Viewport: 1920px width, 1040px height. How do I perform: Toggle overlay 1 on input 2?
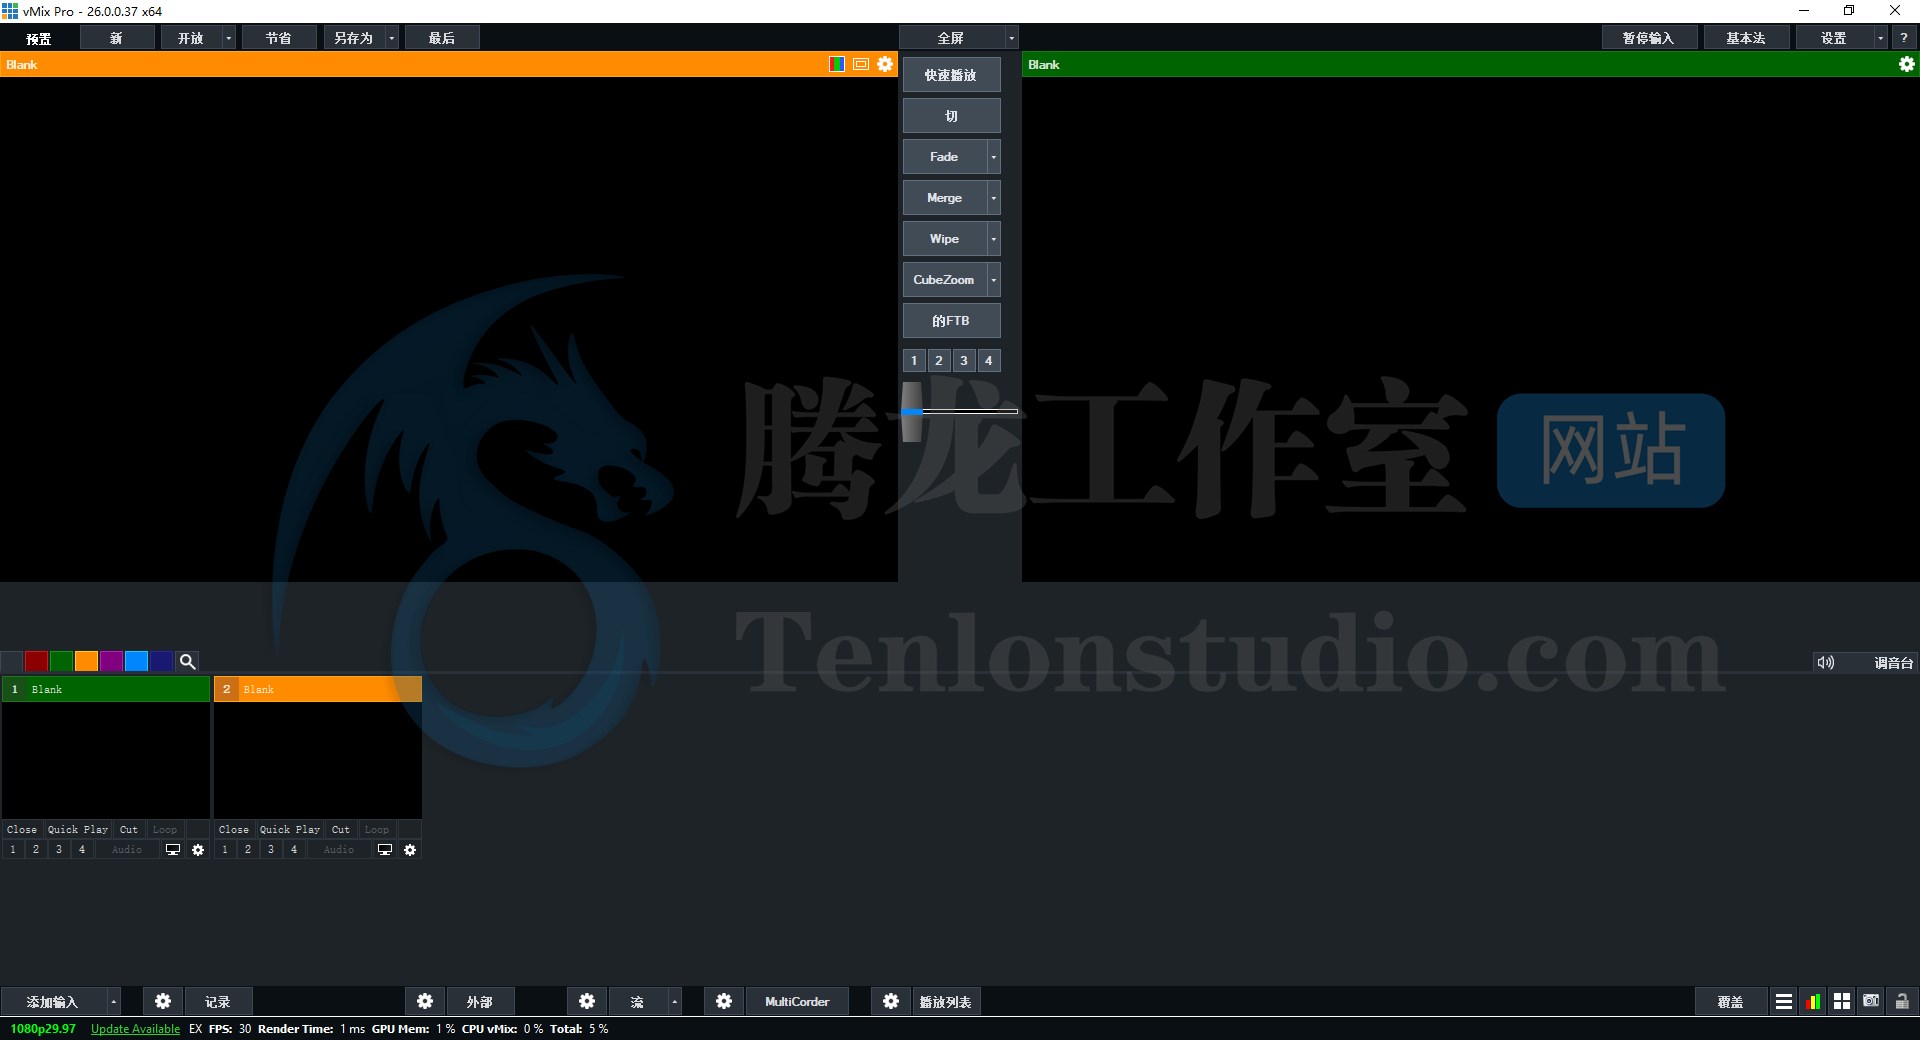coord(225,850)
